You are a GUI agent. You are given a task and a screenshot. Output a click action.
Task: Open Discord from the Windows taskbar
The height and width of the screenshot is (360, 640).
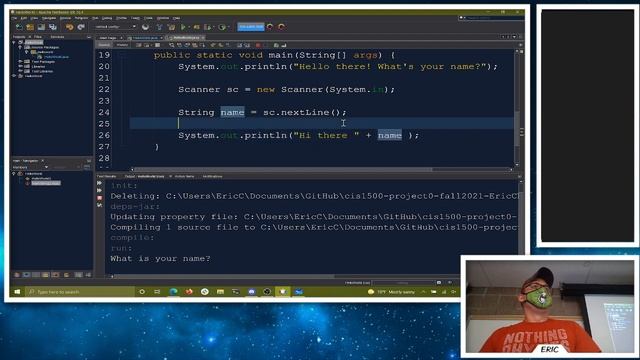tap(251, 291)
